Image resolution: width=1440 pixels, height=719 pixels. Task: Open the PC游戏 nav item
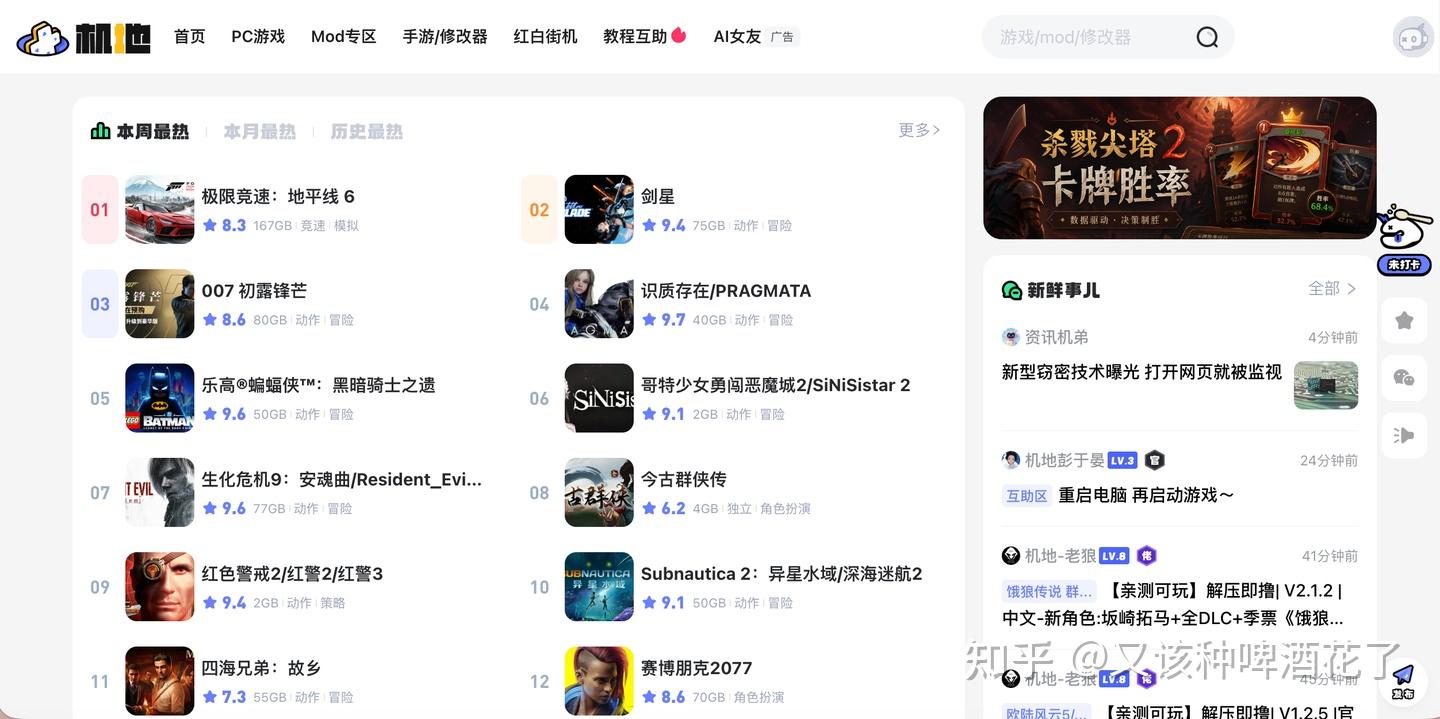tap(258, 37)
